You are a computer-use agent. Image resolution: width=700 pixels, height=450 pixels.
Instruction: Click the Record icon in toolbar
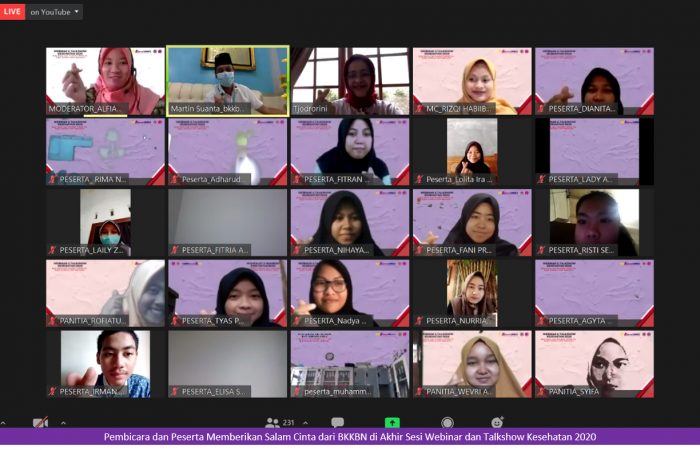pyautogui.click(x=447, y=423)
